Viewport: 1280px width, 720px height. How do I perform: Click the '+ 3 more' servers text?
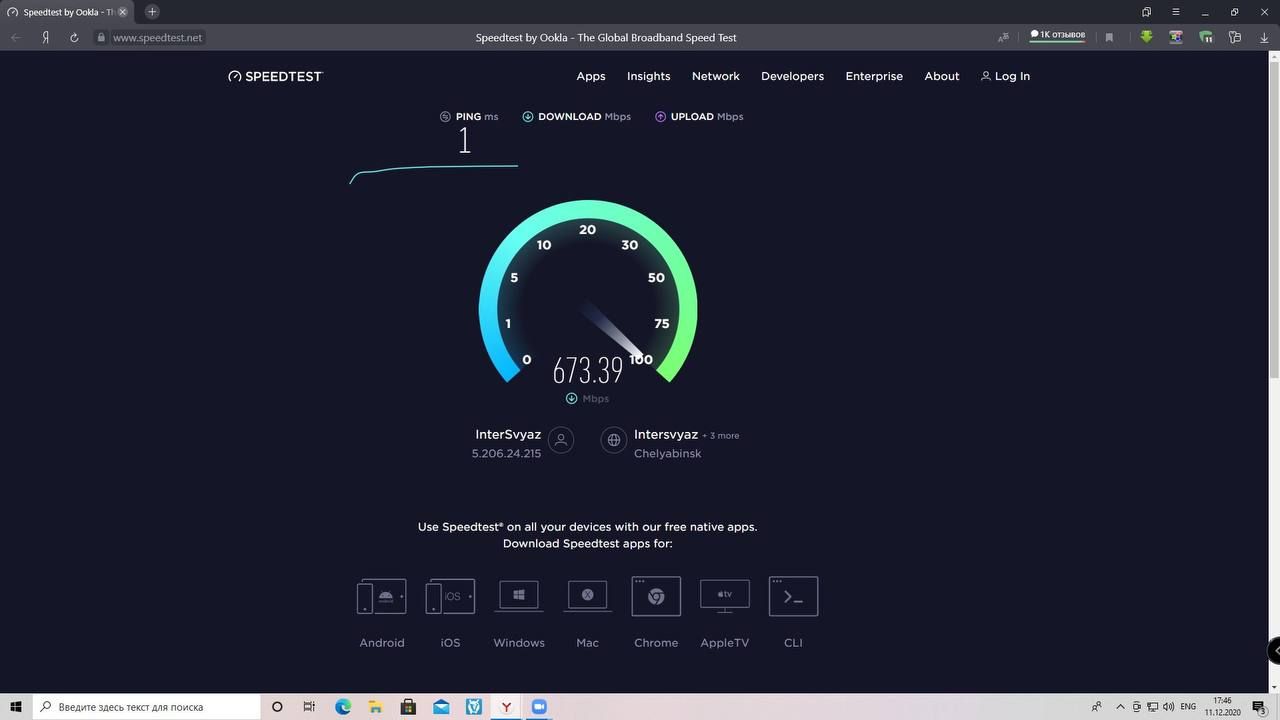point(721,436)
